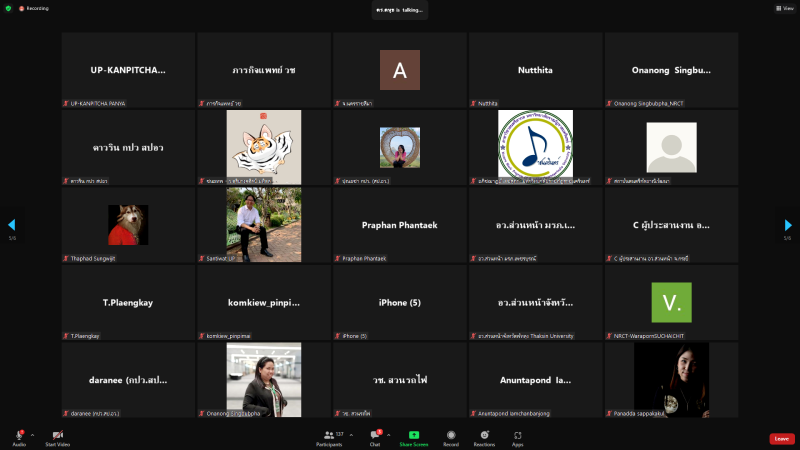Open the Participants panel
The width and height of the screenshot is (800, 450).
coord(329,436)
